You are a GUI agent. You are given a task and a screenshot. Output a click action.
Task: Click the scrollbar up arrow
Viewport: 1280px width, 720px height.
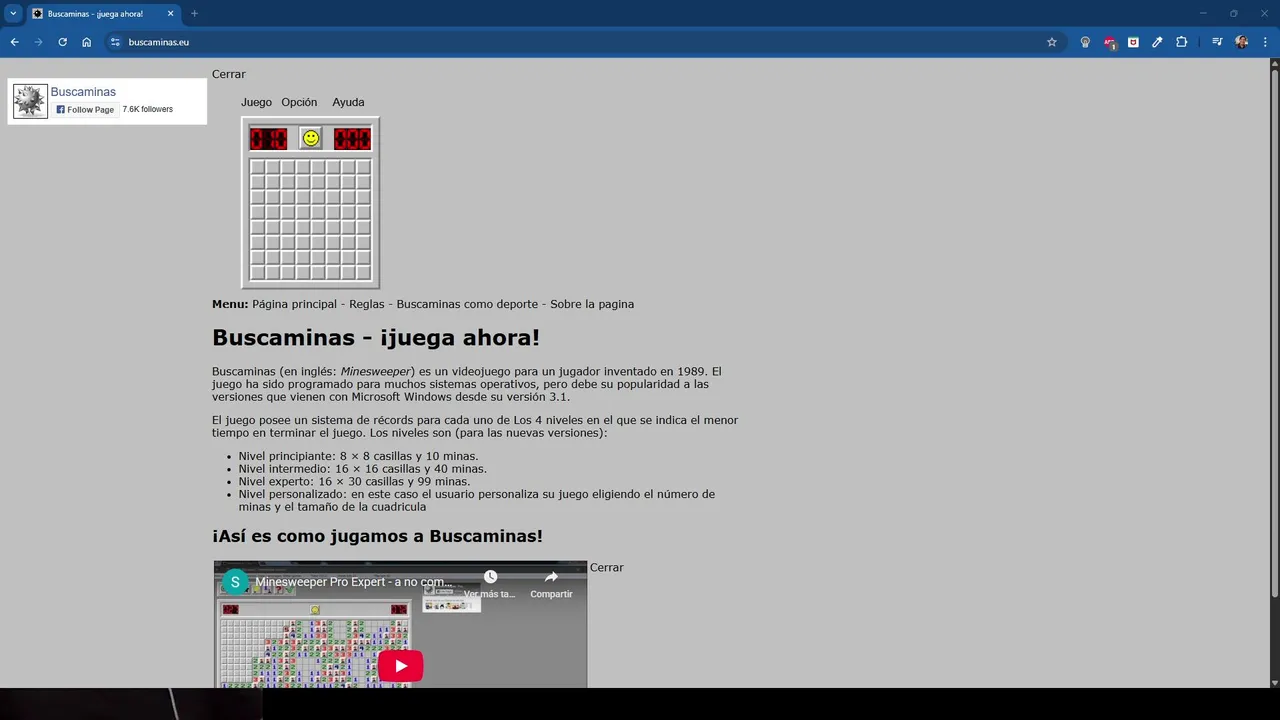pos(1274,64)
